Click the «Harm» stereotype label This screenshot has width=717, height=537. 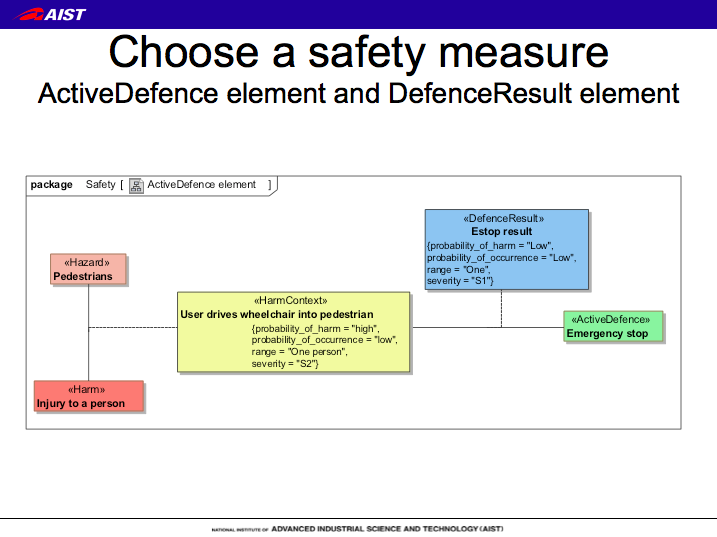pos(87,389)
